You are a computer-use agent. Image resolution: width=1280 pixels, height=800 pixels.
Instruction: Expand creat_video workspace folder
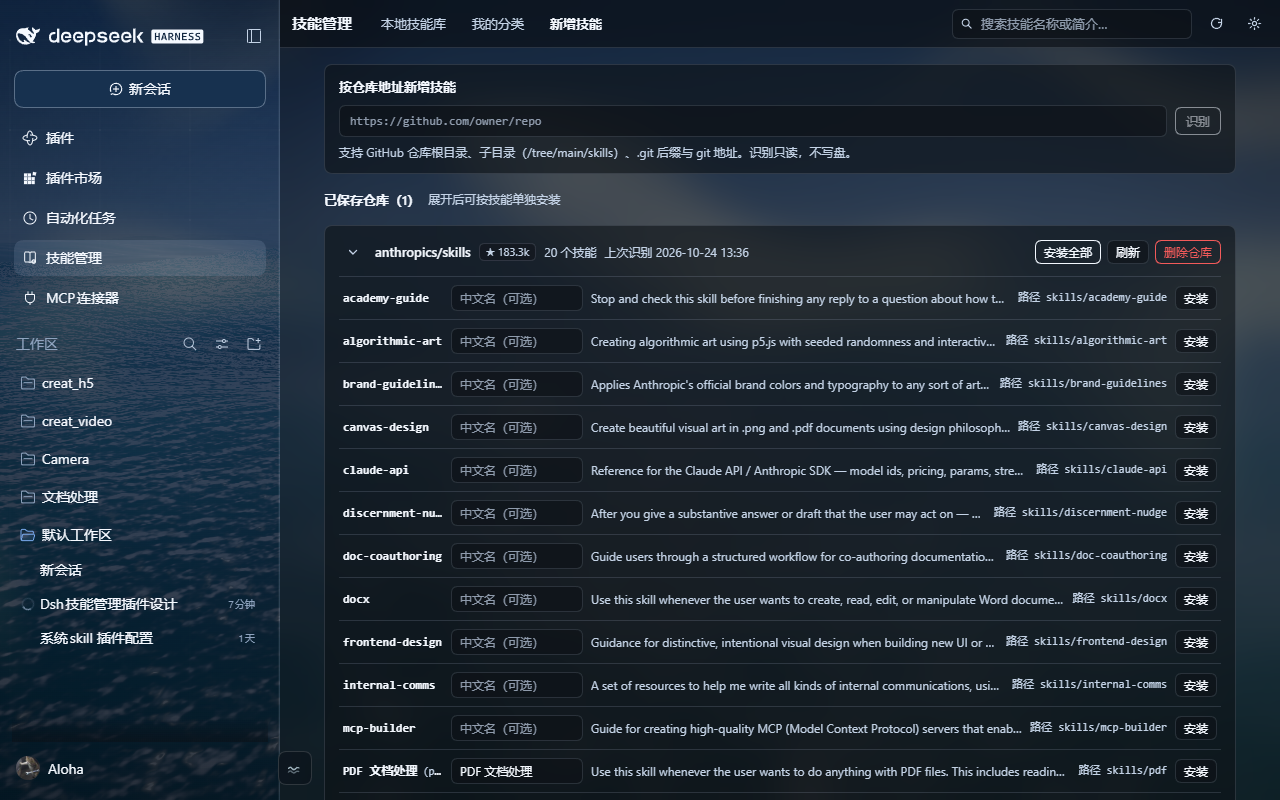click(x=140, y=421)
